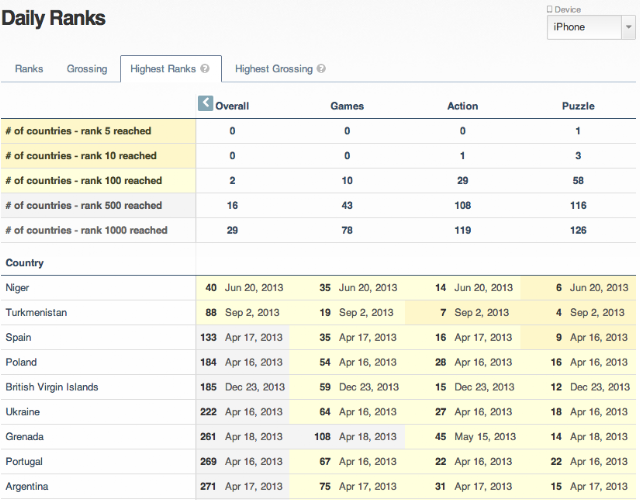Screen dimensions: 640x500
Task: Switch to the Grossing tab
Action: click(x=87, y=69)
